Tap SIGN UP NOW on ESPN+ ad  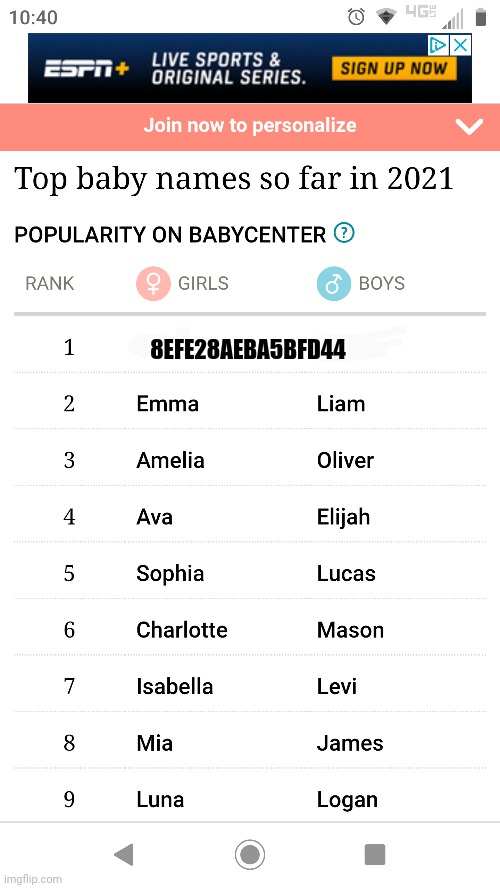coord(394,69)
